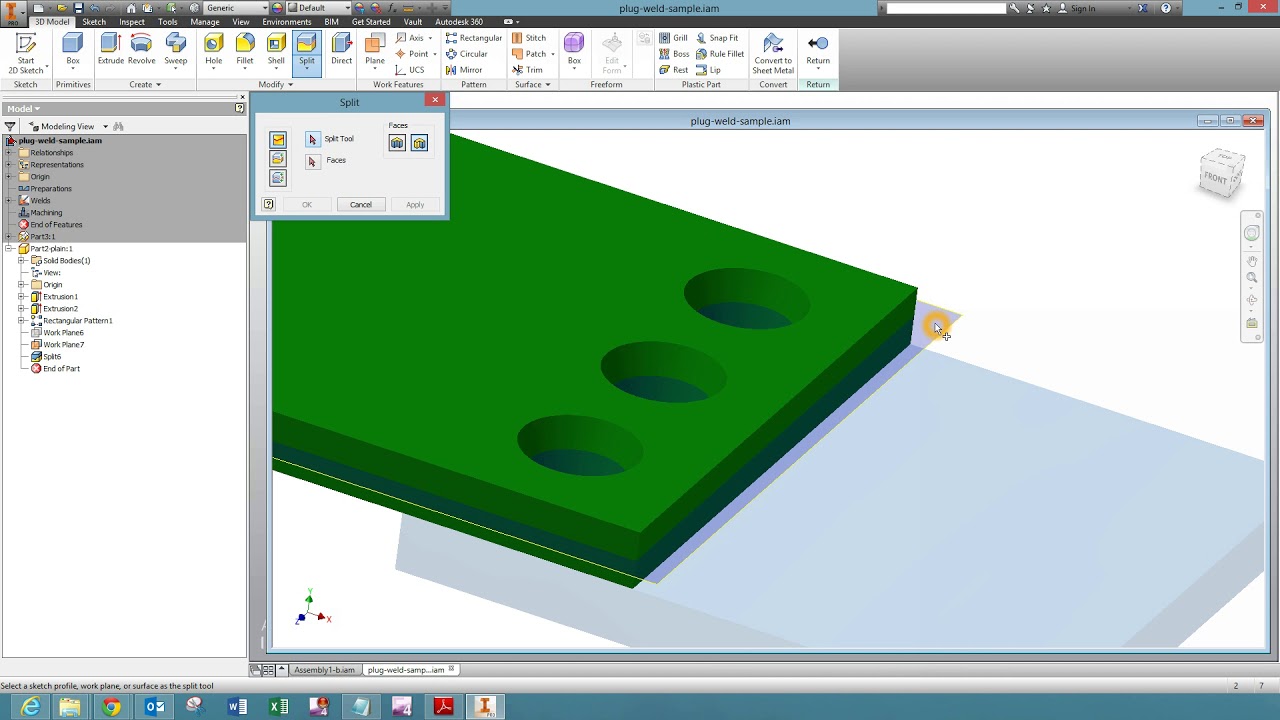Create a work Plane
This screenshot has height=720, width=1280.
375,50
